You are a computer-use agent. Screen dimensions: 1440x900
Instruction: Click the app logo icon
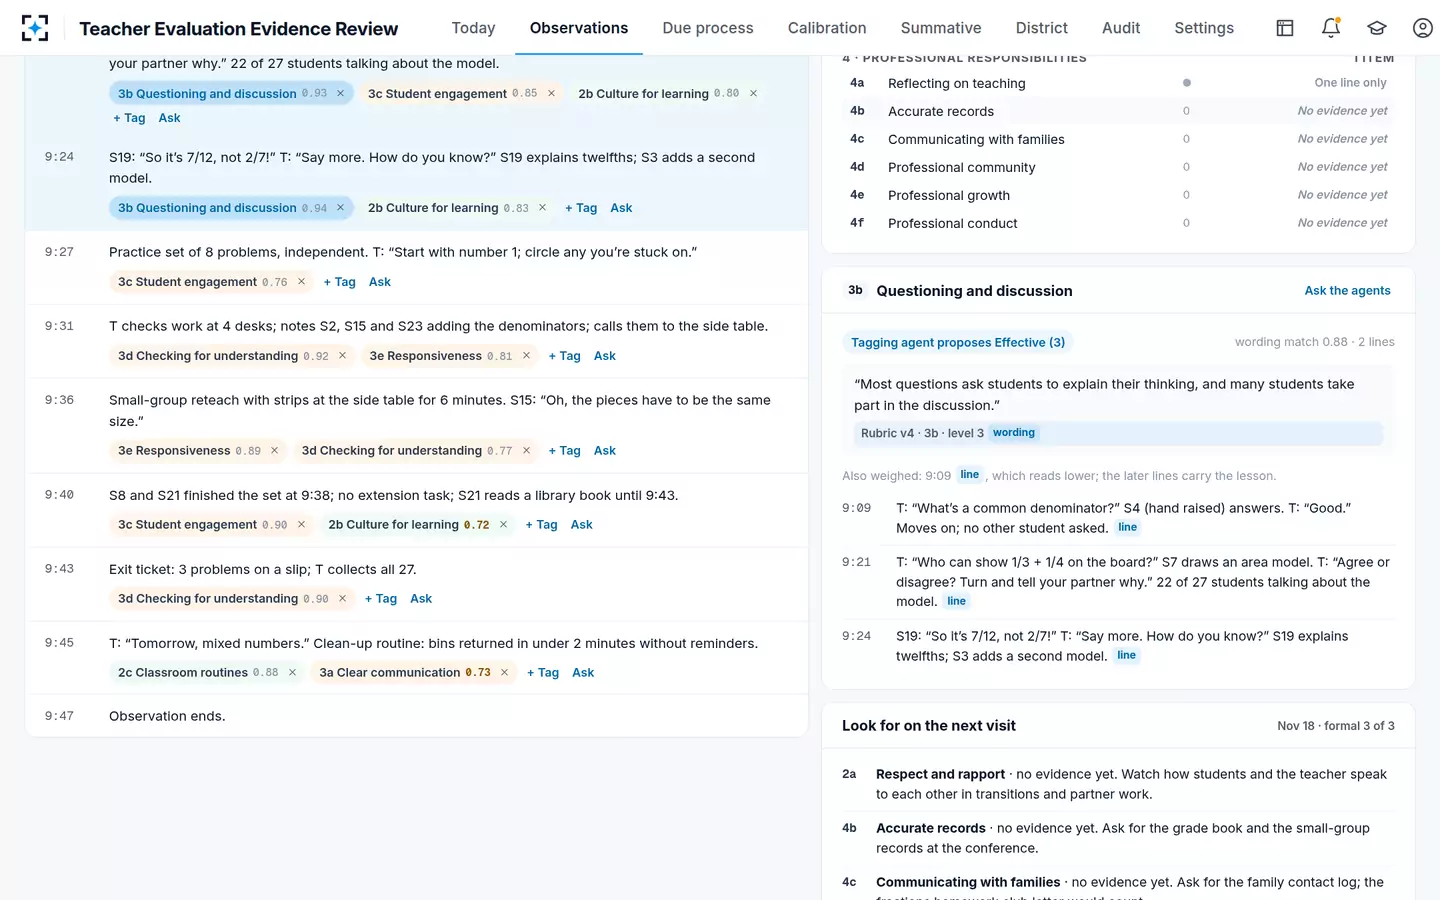coord(35,28)
